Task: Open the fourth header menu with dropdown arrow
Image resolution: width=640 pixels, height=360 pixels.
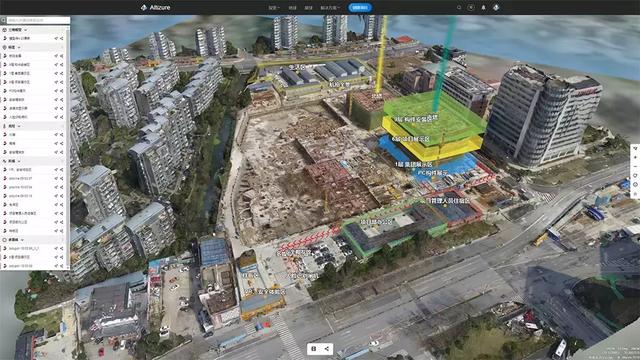Action: (x=330, y=7)
